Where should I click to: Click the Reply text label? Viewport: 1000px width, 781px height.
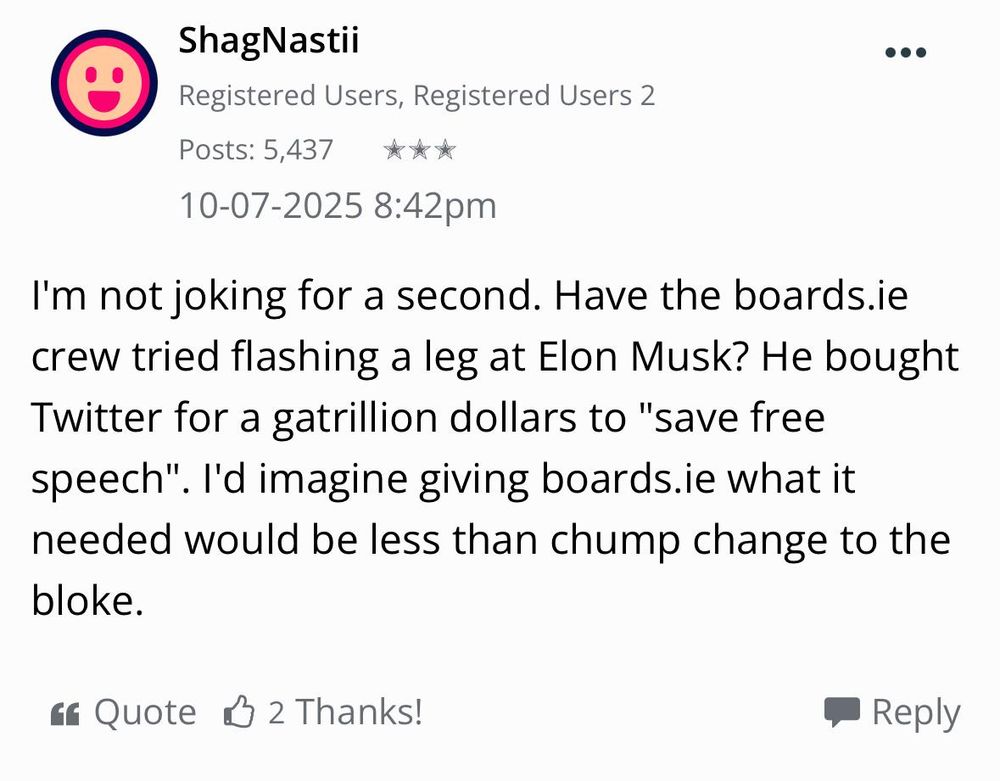pos(916,713)
